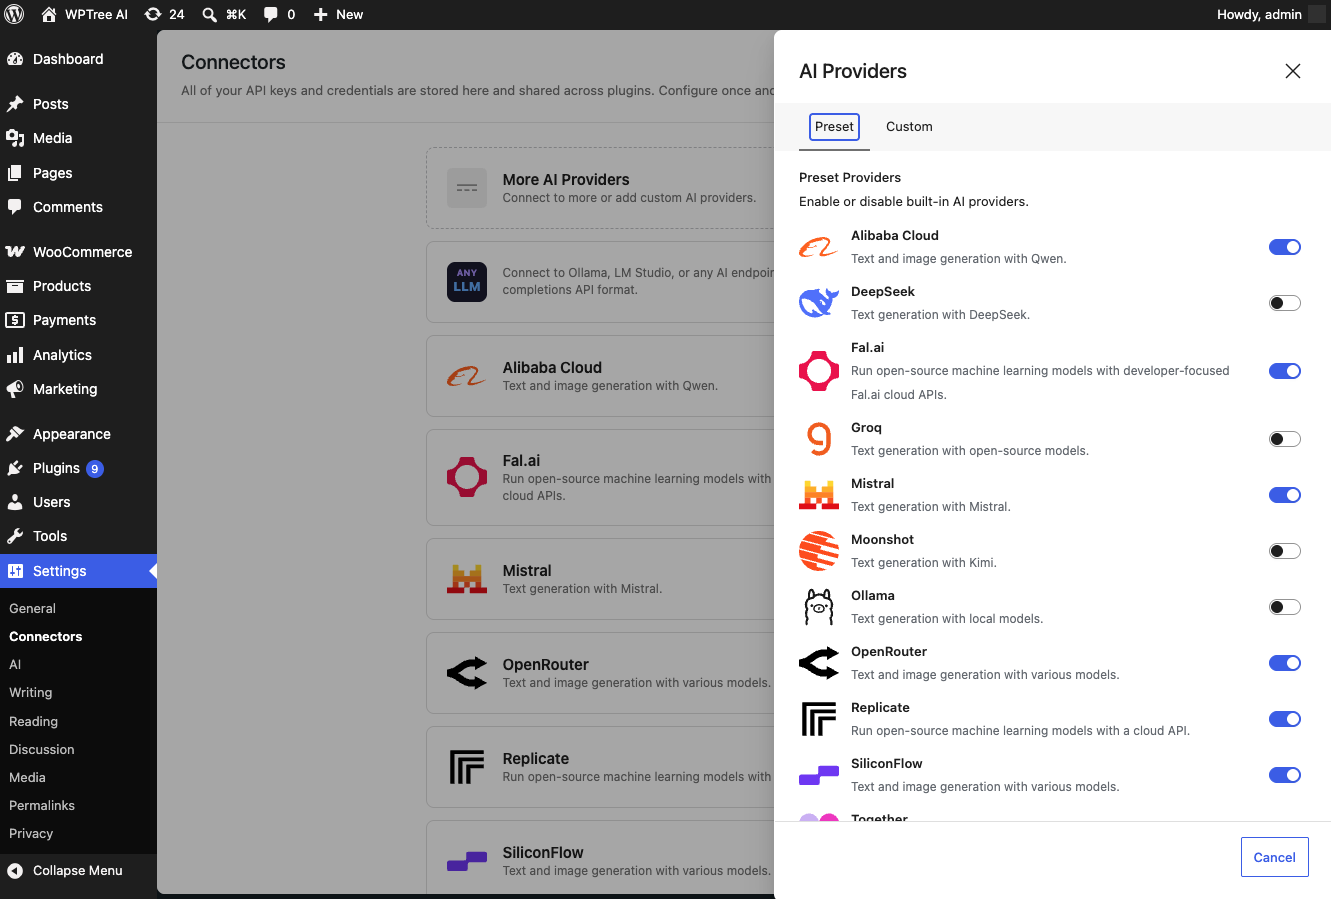The height and width of the screenshot is (899, 1331).
Task: Open Reading settings
Action: [33, 721]
